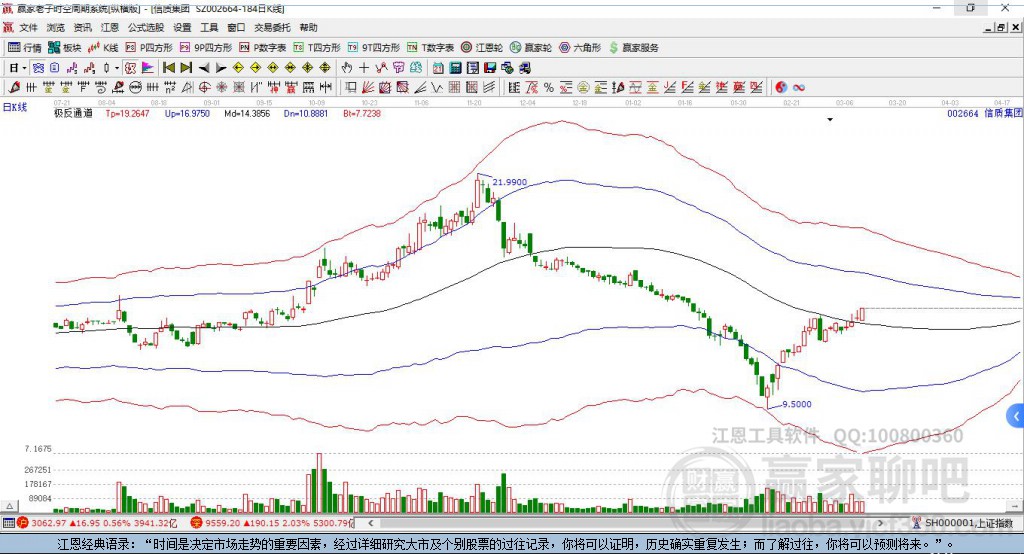Click the small black triangle chart marker
The width and height of the screenshot is (1024, 554).
tap(830, 120)
